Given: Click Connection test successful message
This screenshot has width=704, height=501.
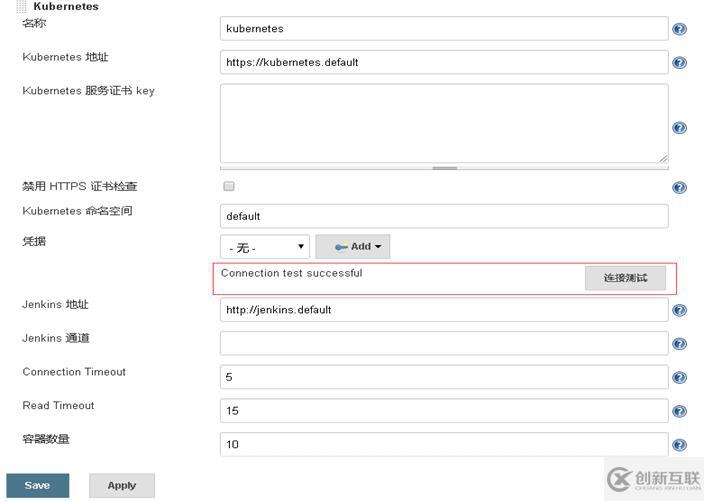Looking at the screenshot, I should (x=291, y=273).
